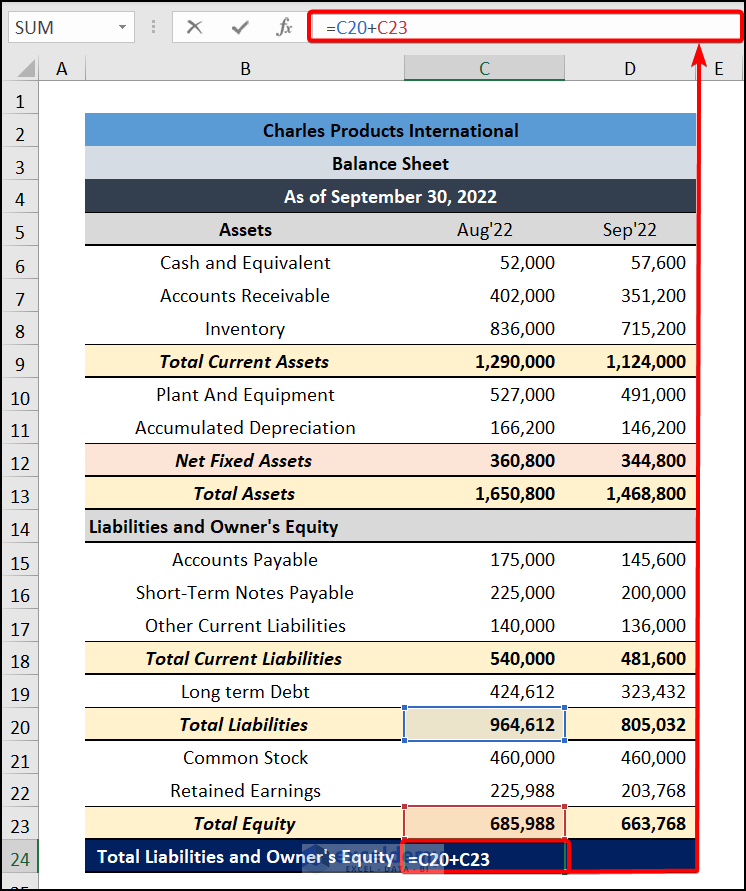The height and width of the screenshot is (891, 746).
Task: Click the Common Stock label
Action: tap(245, 757)
